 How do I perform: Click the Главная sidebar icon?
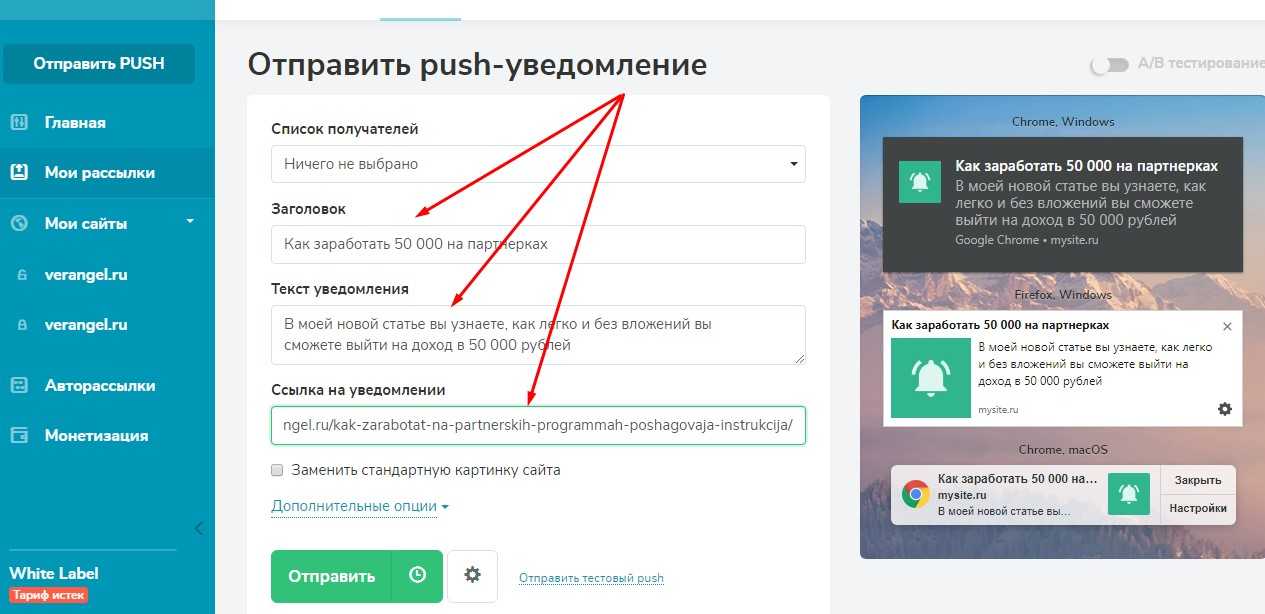19,123
